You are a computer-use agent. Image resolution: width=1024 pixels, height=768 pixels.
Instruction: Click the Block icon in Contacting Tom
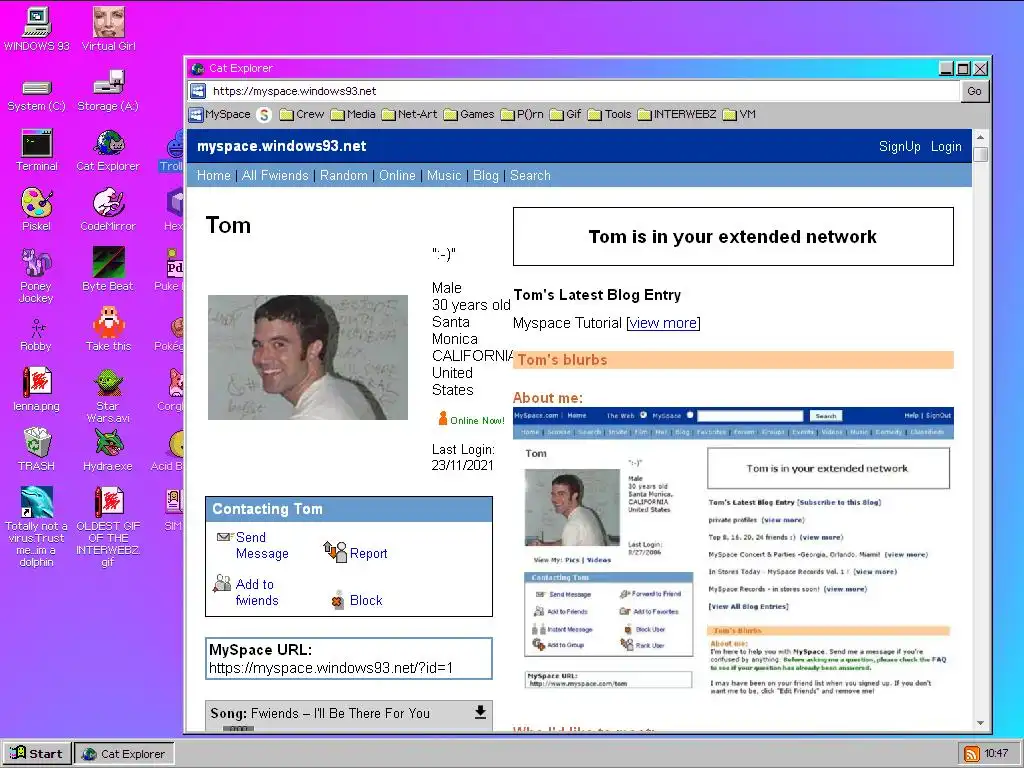click(337, 600)
